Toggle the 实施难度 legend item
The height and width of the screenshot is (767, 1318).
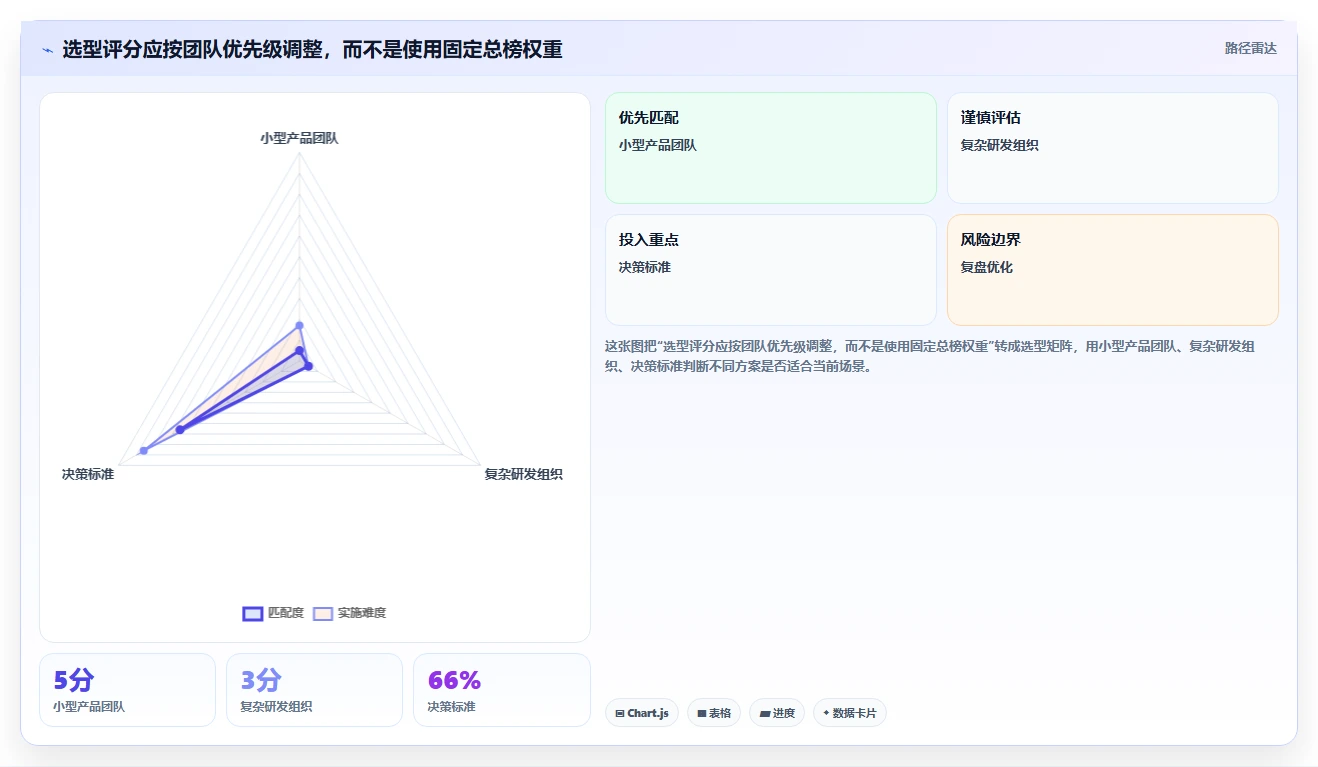click(350, 613)
